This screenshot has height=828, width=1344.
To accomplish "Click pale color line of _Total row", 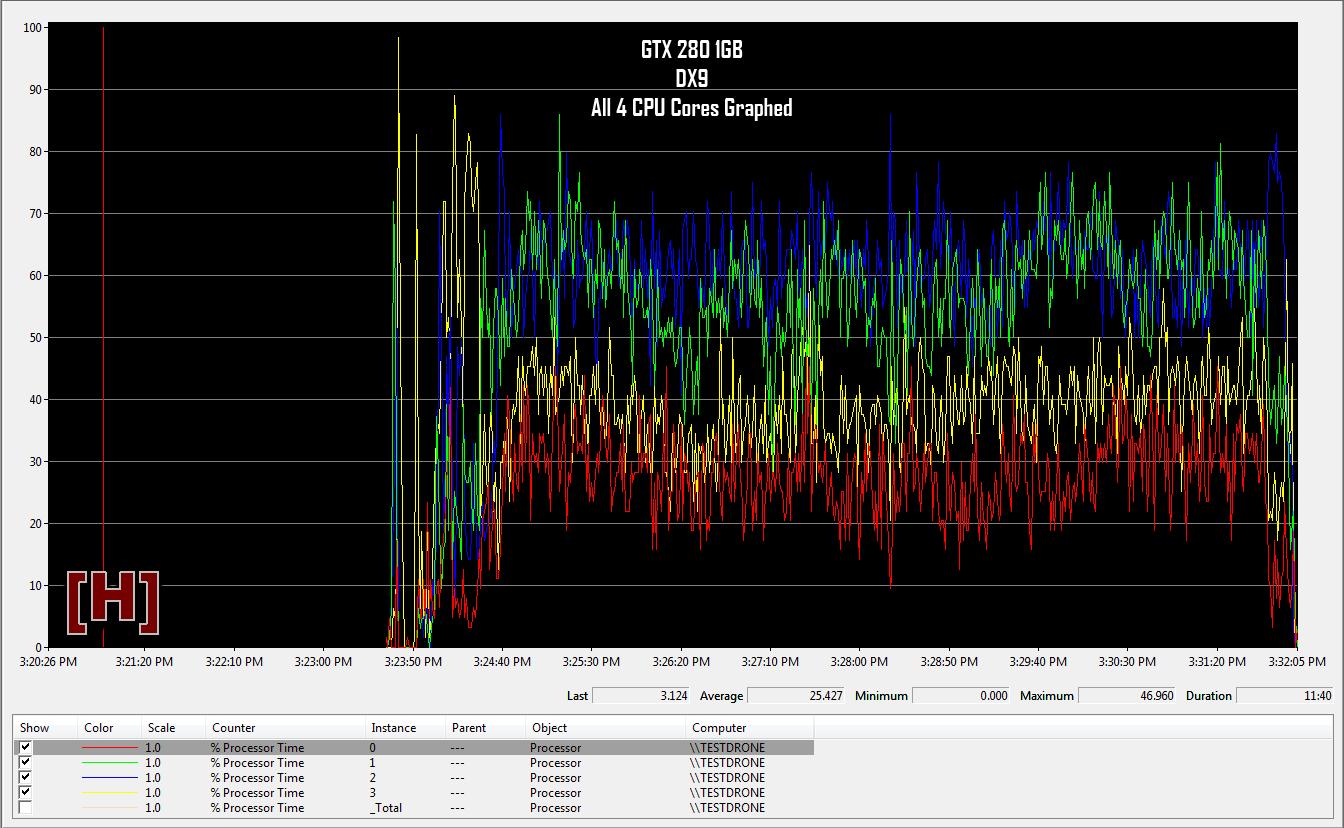I will click(x=110, y=807).
